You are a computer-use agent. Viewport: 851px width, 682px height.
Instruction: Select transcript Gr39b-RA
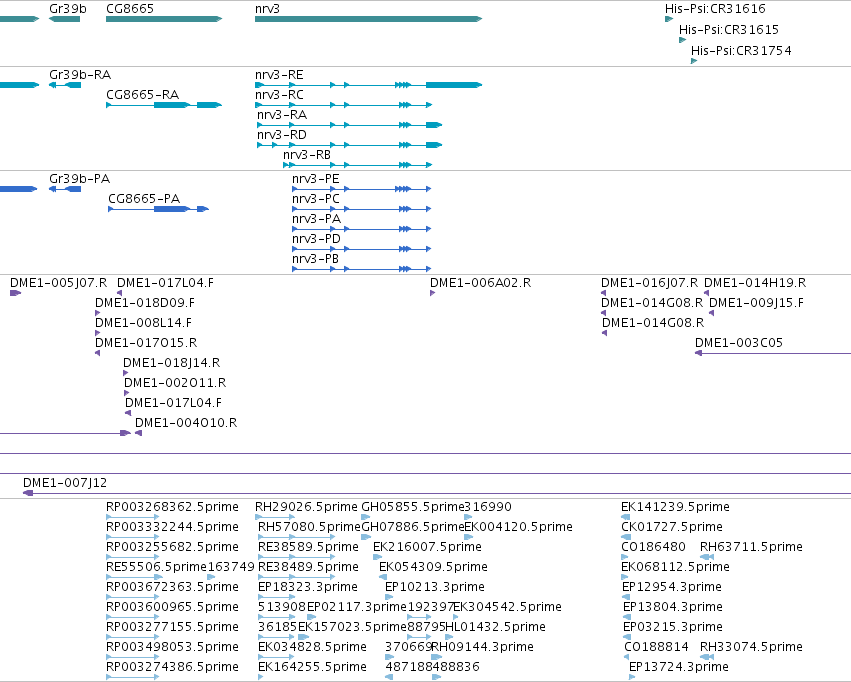pyautogui.click(x=80, y=74)
